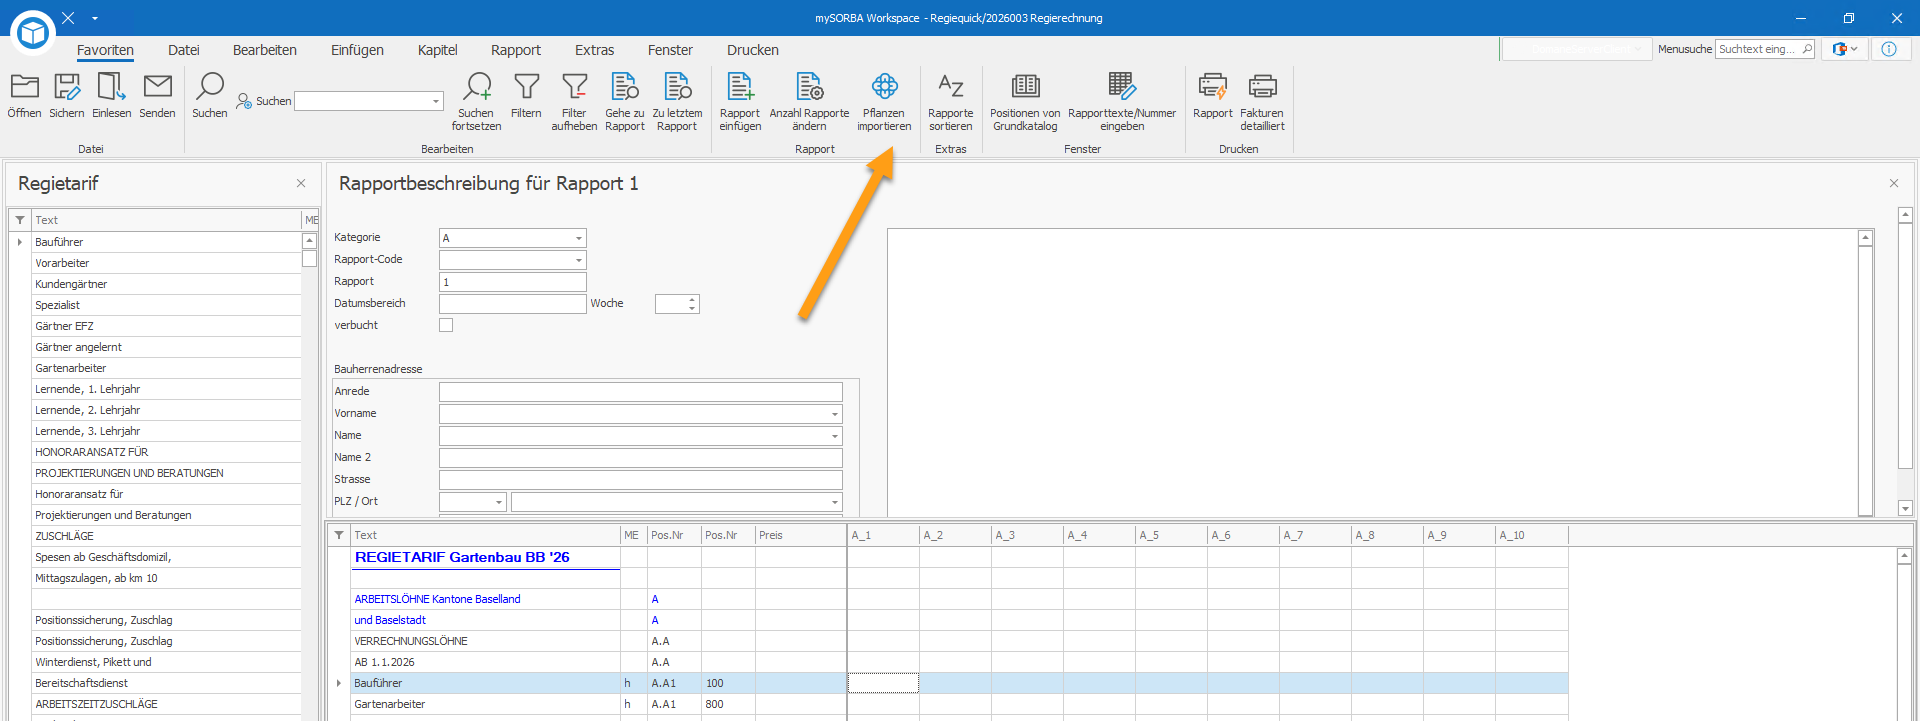1920x721 pixels.
Task: Toggle the verbucht checkbox
Action: (x=446, y=325)
